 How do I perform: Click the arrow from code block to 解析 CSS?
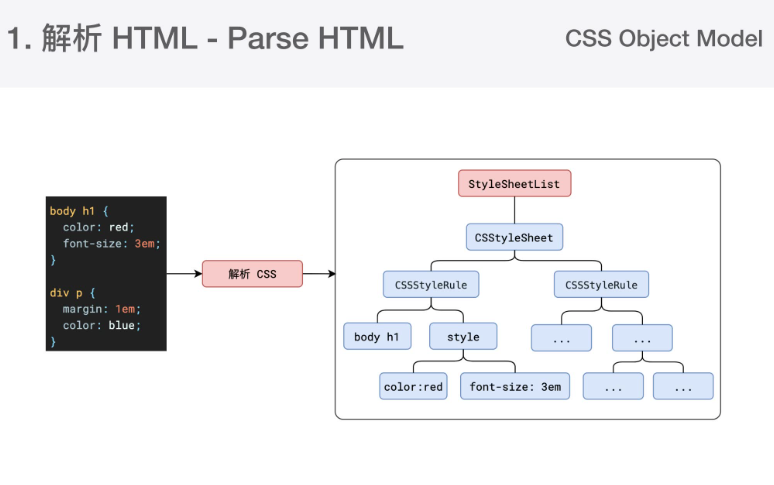point(184,274)
